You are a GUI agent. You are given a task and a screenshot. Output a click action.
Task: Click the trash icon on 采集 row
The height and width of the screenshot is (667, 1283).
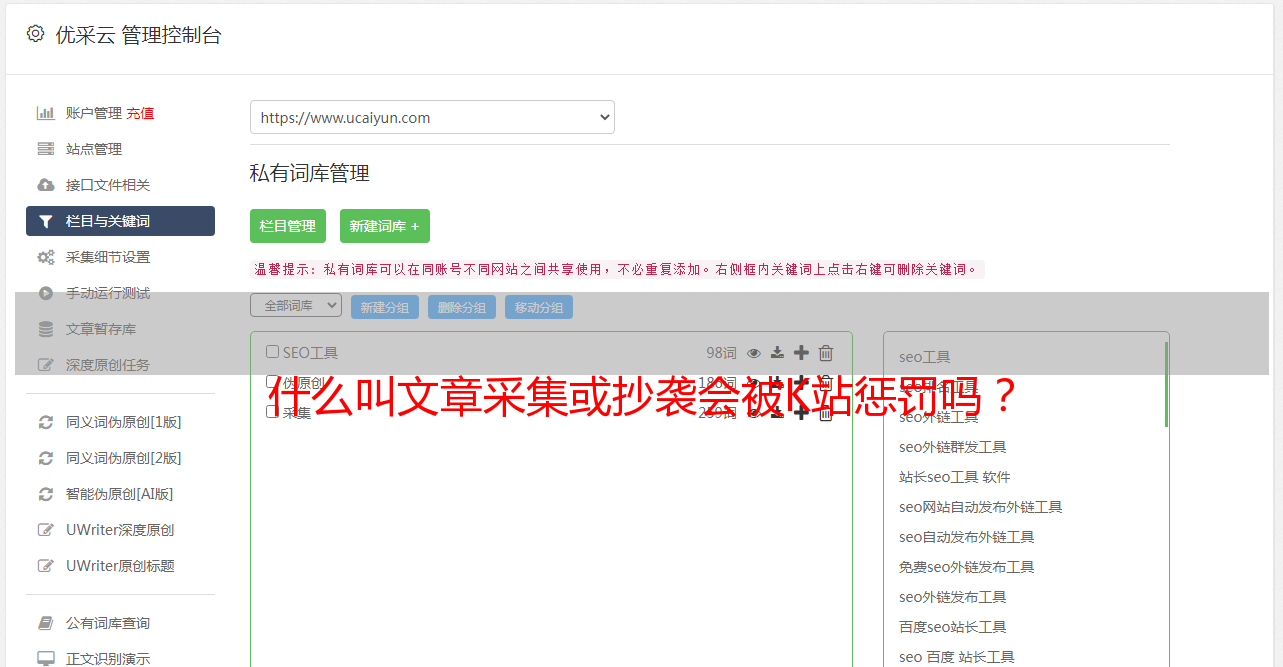click(826, 413)
